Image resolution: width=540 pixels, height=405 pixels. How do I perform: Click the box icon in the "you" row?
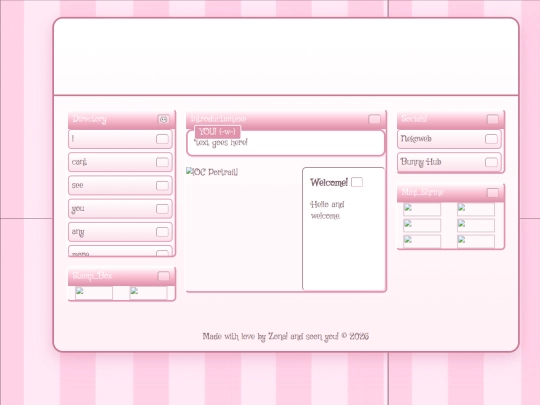[162, 209]
